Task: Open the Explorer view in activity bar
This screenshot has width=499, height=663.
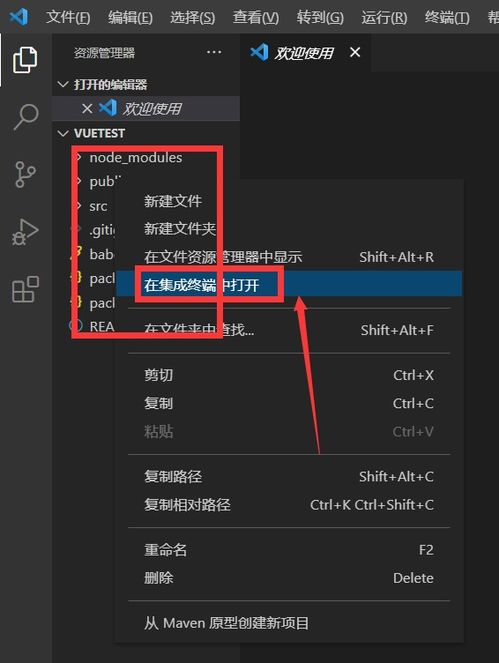Action: pyautogui.click(x=25, y=60)
